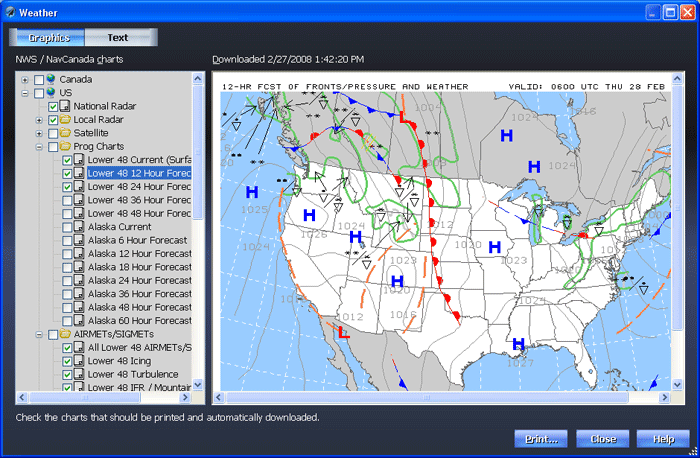
Task: Click the Canada globe icon
Action: point(51,79)
